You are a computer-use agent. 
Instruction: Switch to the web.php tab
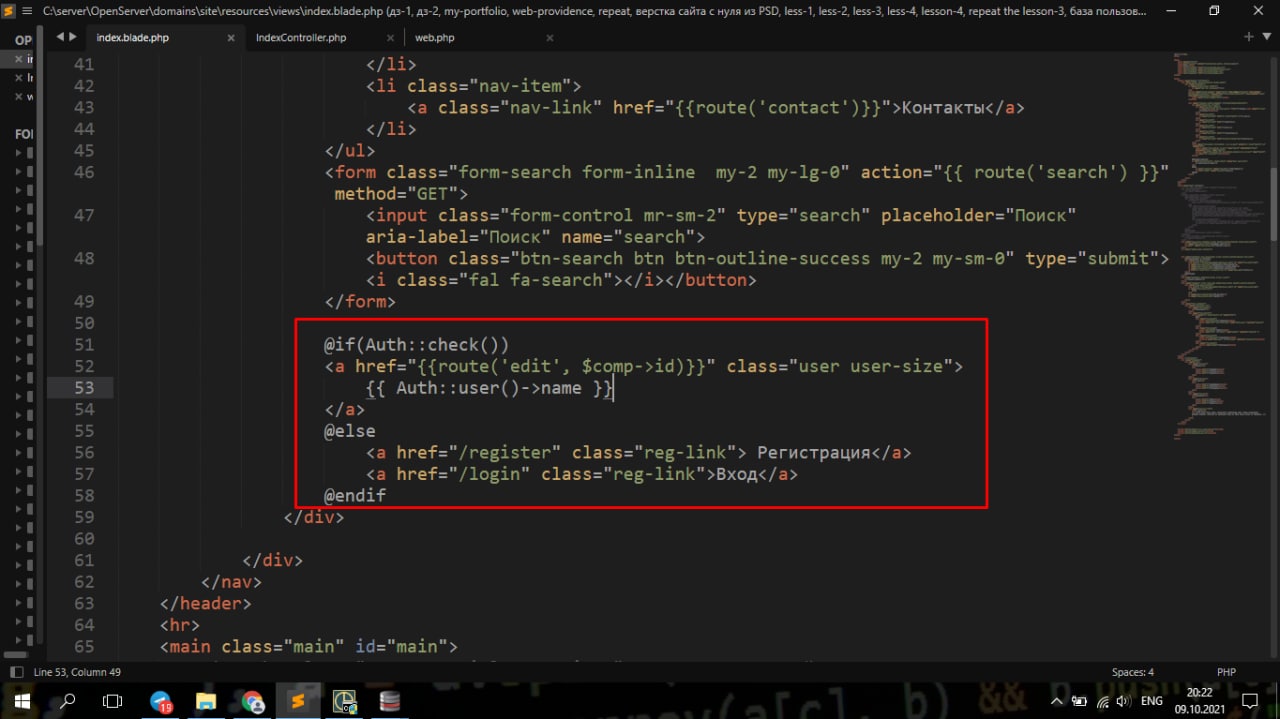[x=435, y=38]
